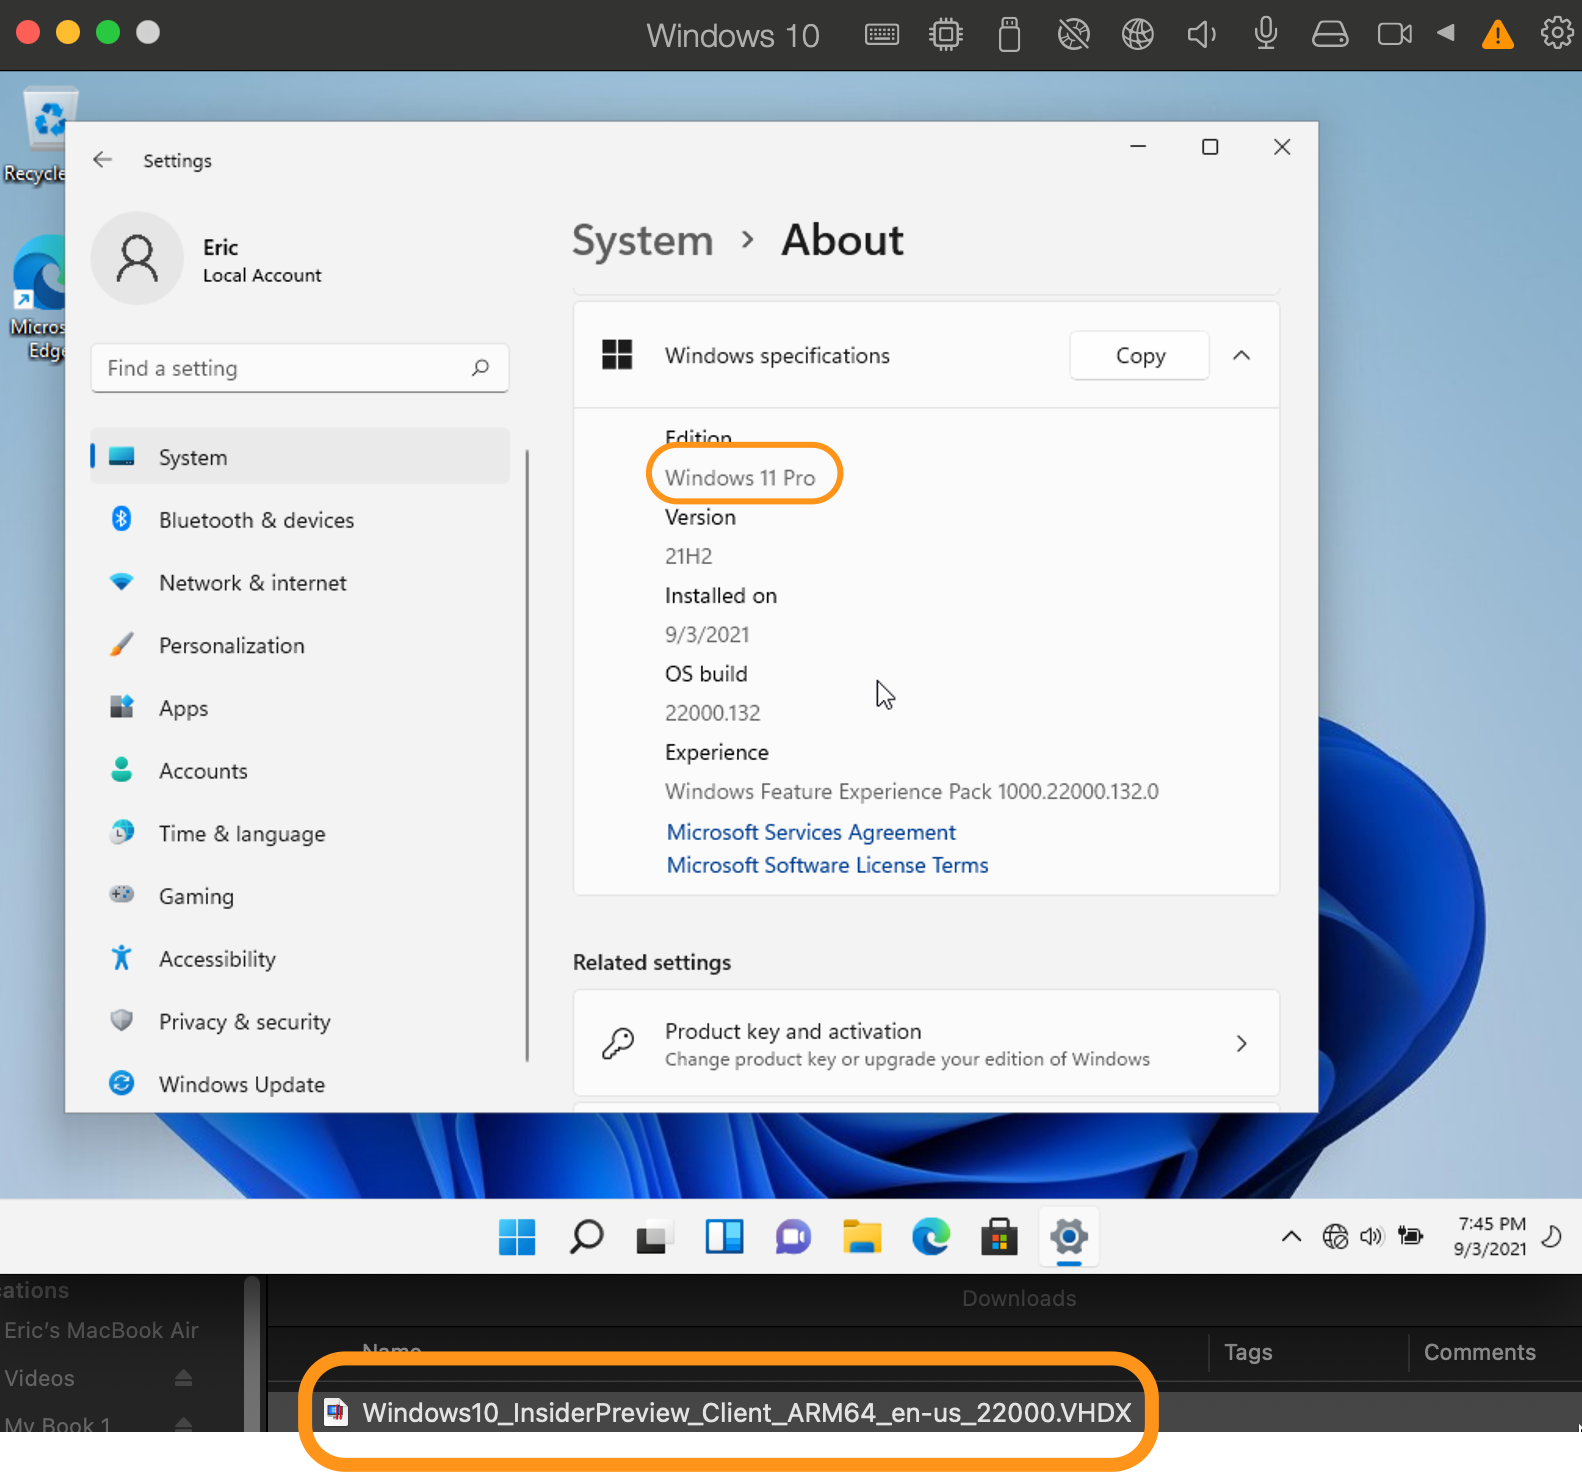Click the crossed-out network icon in VM toolbar
Screen dimensions: 1582x1472
1073,35
